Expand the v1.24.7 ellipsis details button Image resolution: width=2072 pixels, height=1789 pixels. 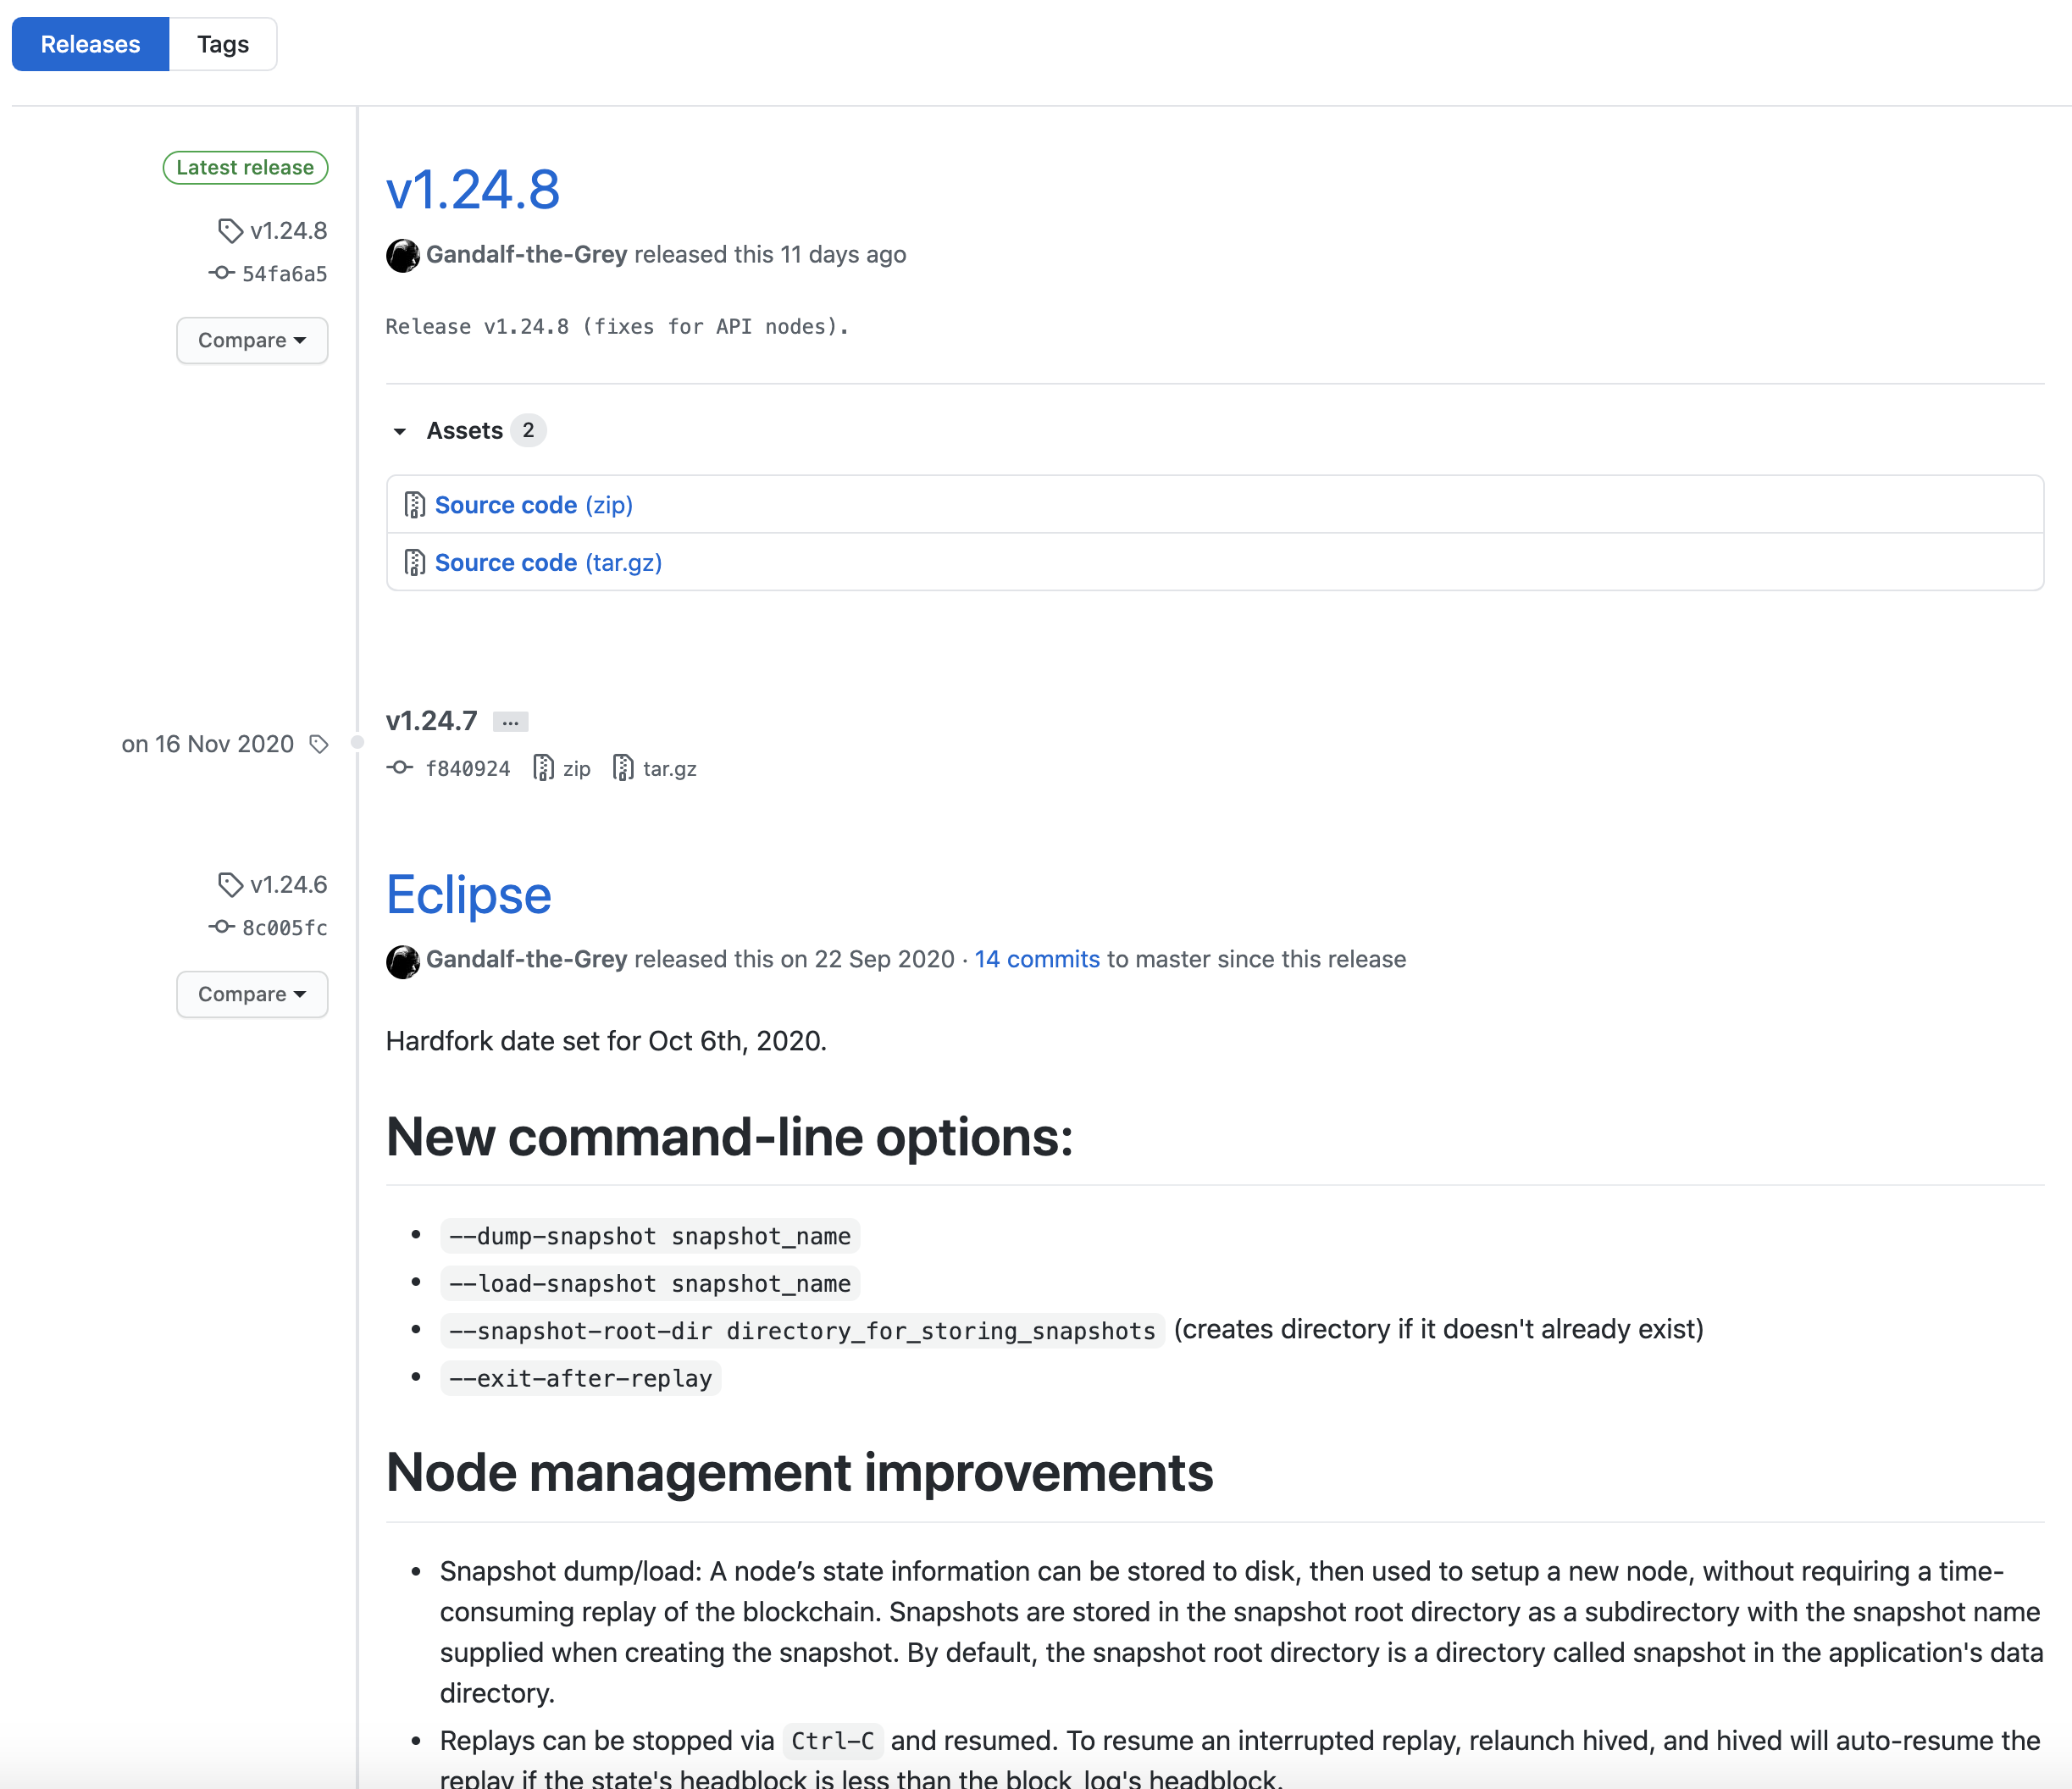pyautogui.click(x=510, y=722)
